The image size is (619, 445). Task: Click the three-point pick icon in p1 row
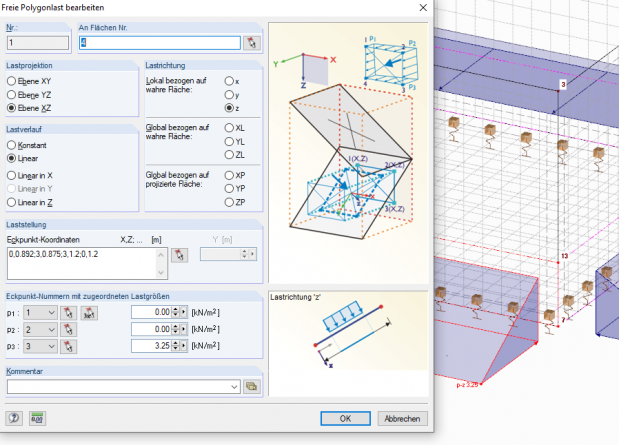pyautogui.click(x=89, y=313)
